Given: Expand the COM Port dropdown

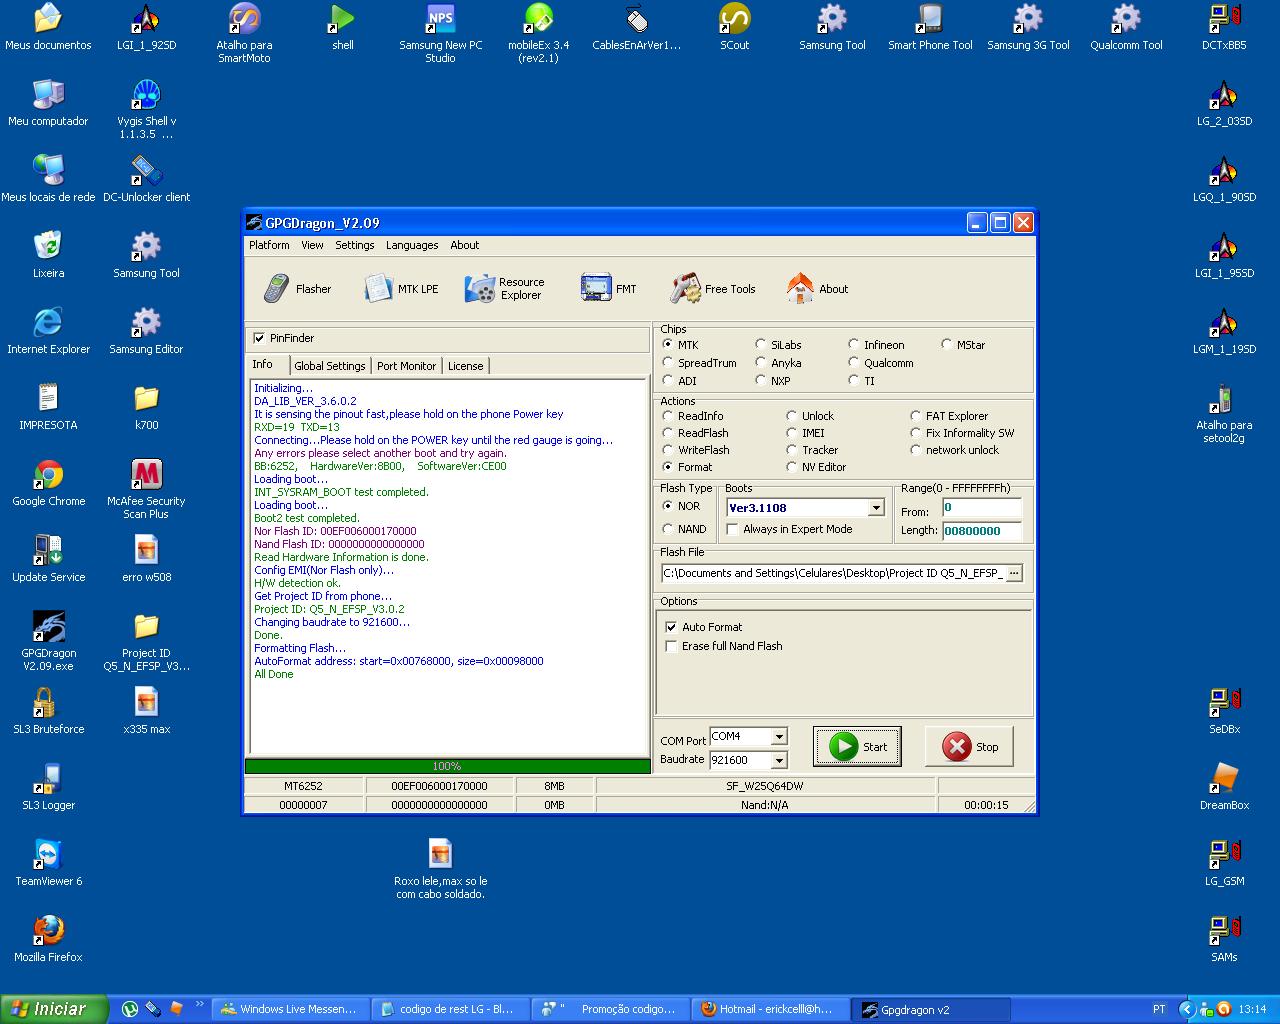Looking at the screenshot, I should (x=779, y=737).
